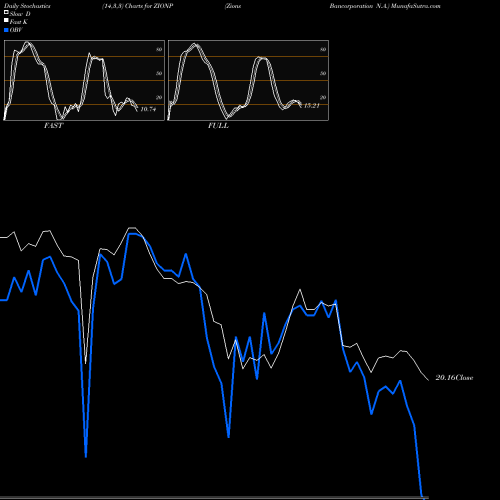Click the 'Daily Stochastics' title text
The image size is (500, 500).
[x=27, y=6]
